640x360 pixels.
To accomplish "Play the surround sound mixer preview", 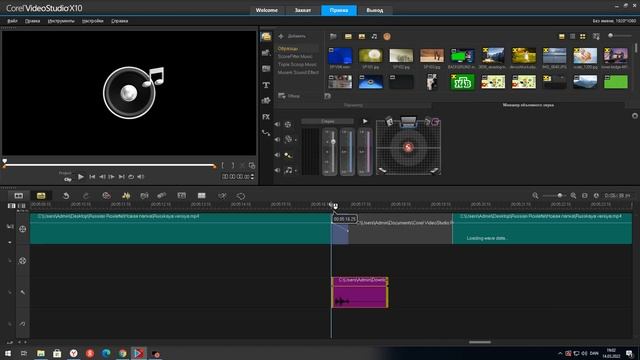I will coord(365,121).
